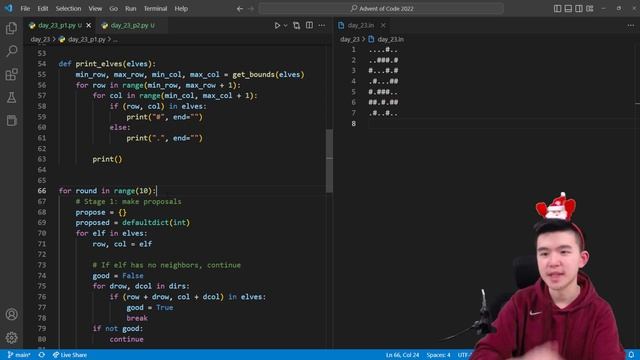The image size is (640, 360).
Task: Open the Edit menu
Action: coord(43,9)
